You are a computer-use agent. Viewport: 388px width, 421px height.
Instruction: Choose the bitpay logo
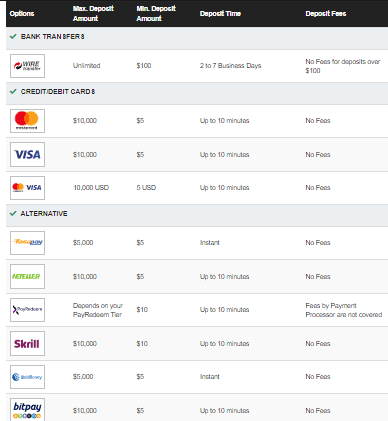(x=27, y=410)
